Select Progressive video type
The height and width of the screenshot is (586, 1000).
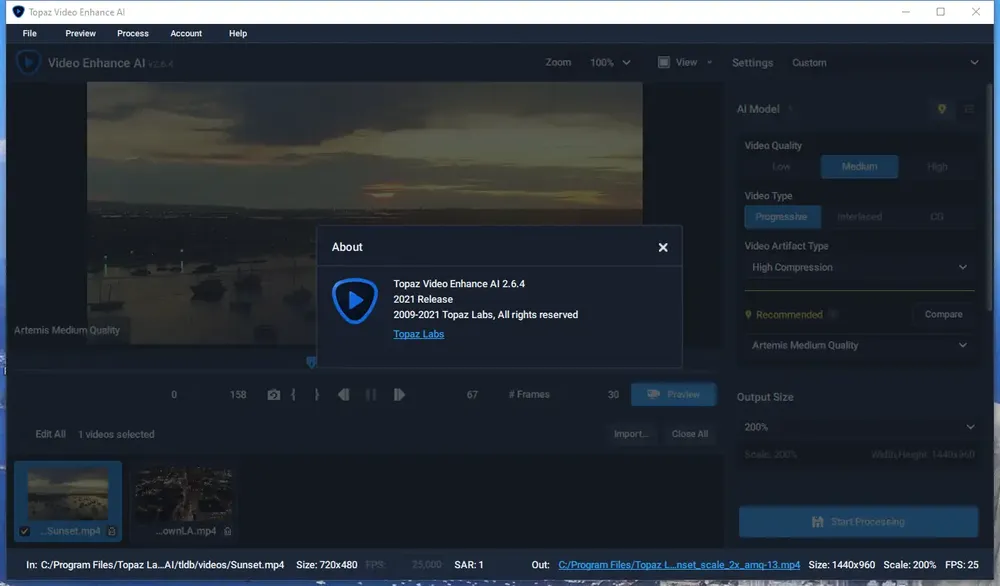[x=782, y=217]
